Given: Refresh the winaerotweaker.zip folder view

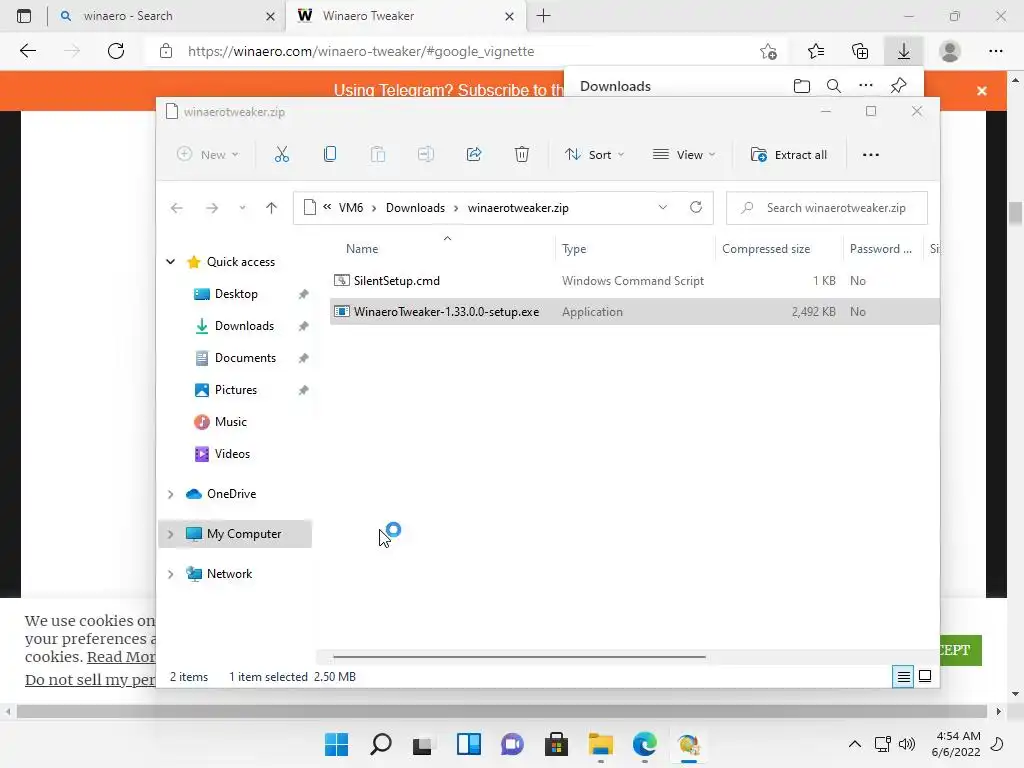Looking at the screenshot, I should (x=696, y=207).
